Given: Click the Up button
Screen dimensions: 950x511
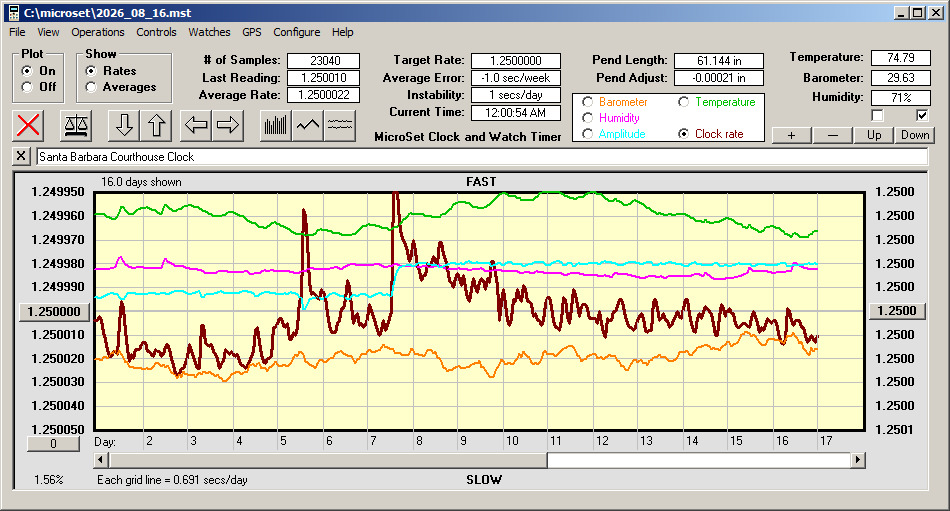Looking at the screenshot, I should tap(874, 135).
